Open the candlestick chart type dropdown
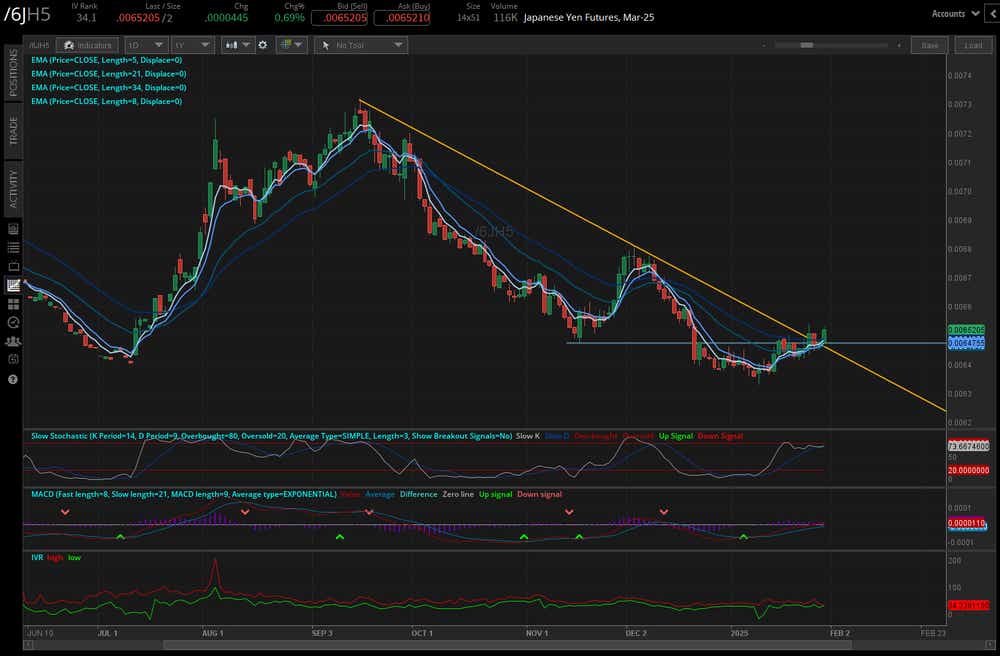Screen dimensions: 1000x656 point(238,45)
